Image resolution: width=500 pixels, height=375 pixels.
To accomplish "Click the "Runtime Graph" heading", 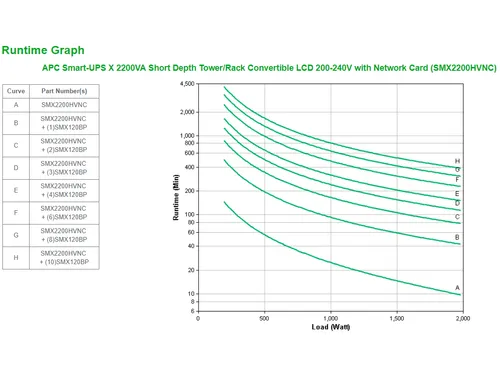I will coord(43,50).
